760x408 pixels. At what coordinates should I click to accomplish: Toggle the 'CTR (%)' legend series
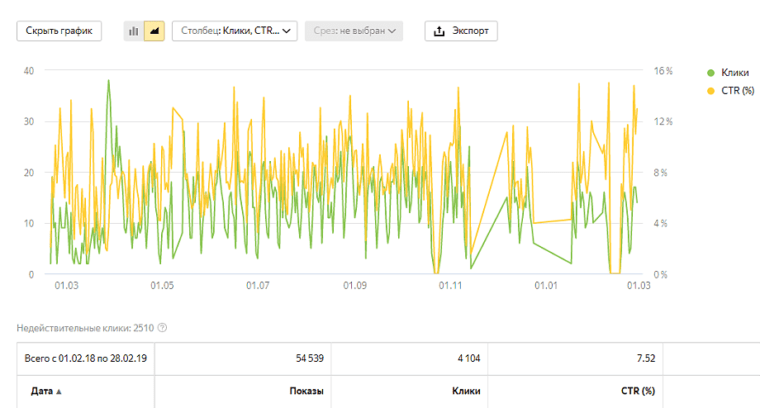click(x=730, y=91)
